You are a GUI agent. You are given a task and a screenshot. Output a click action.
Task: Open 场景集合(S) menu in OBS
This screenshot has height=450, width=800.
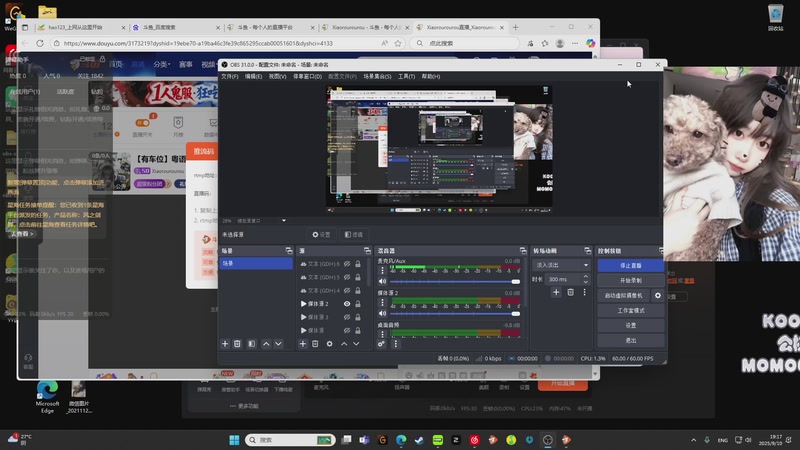click(377, 77)
